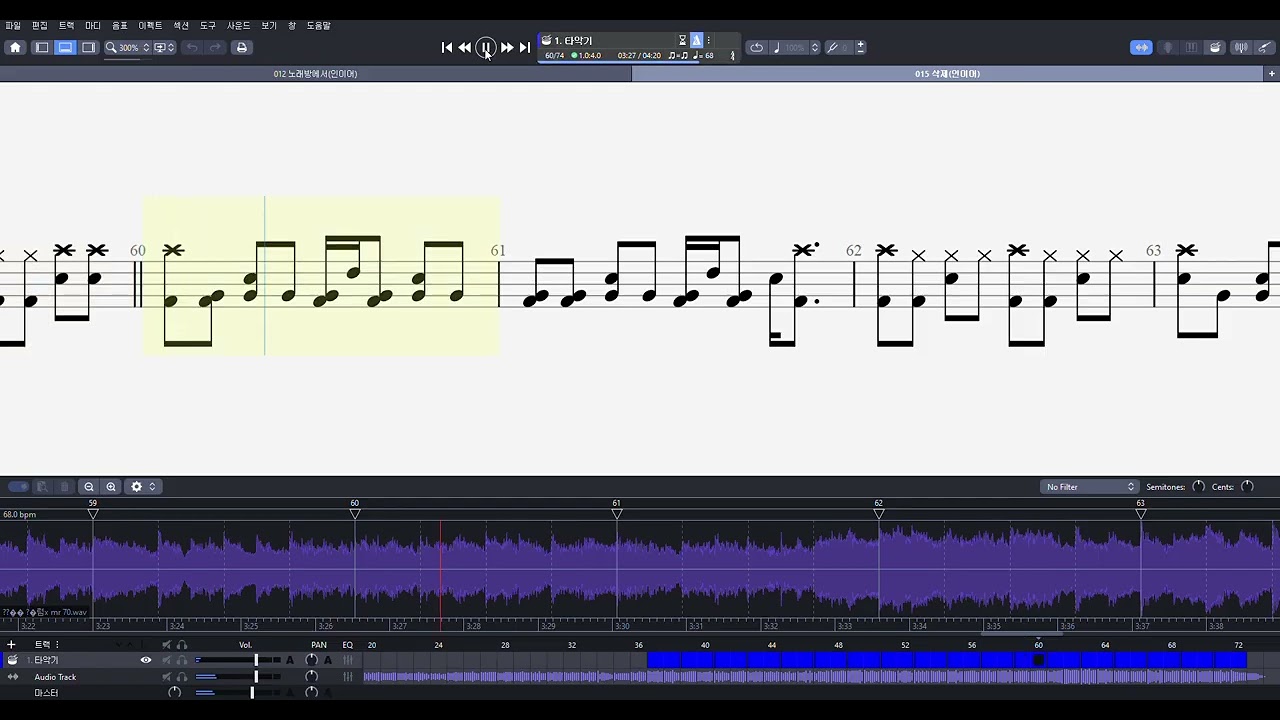Add a new document tab

click(1272, 74)
